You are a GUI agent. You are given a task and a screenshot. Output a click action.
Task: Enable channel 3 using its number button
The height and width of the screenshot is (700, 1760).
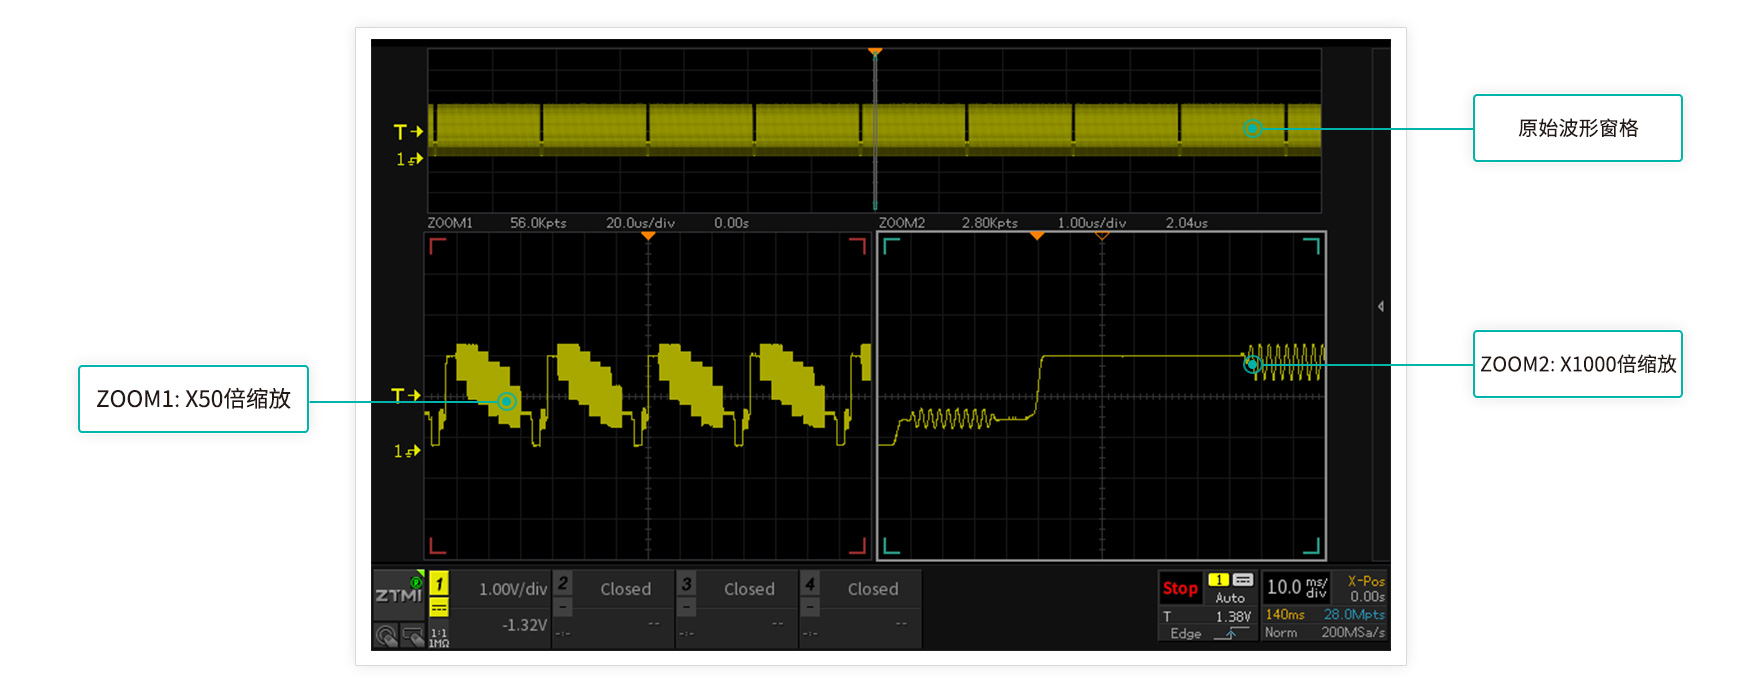click(x=686, y=583)
